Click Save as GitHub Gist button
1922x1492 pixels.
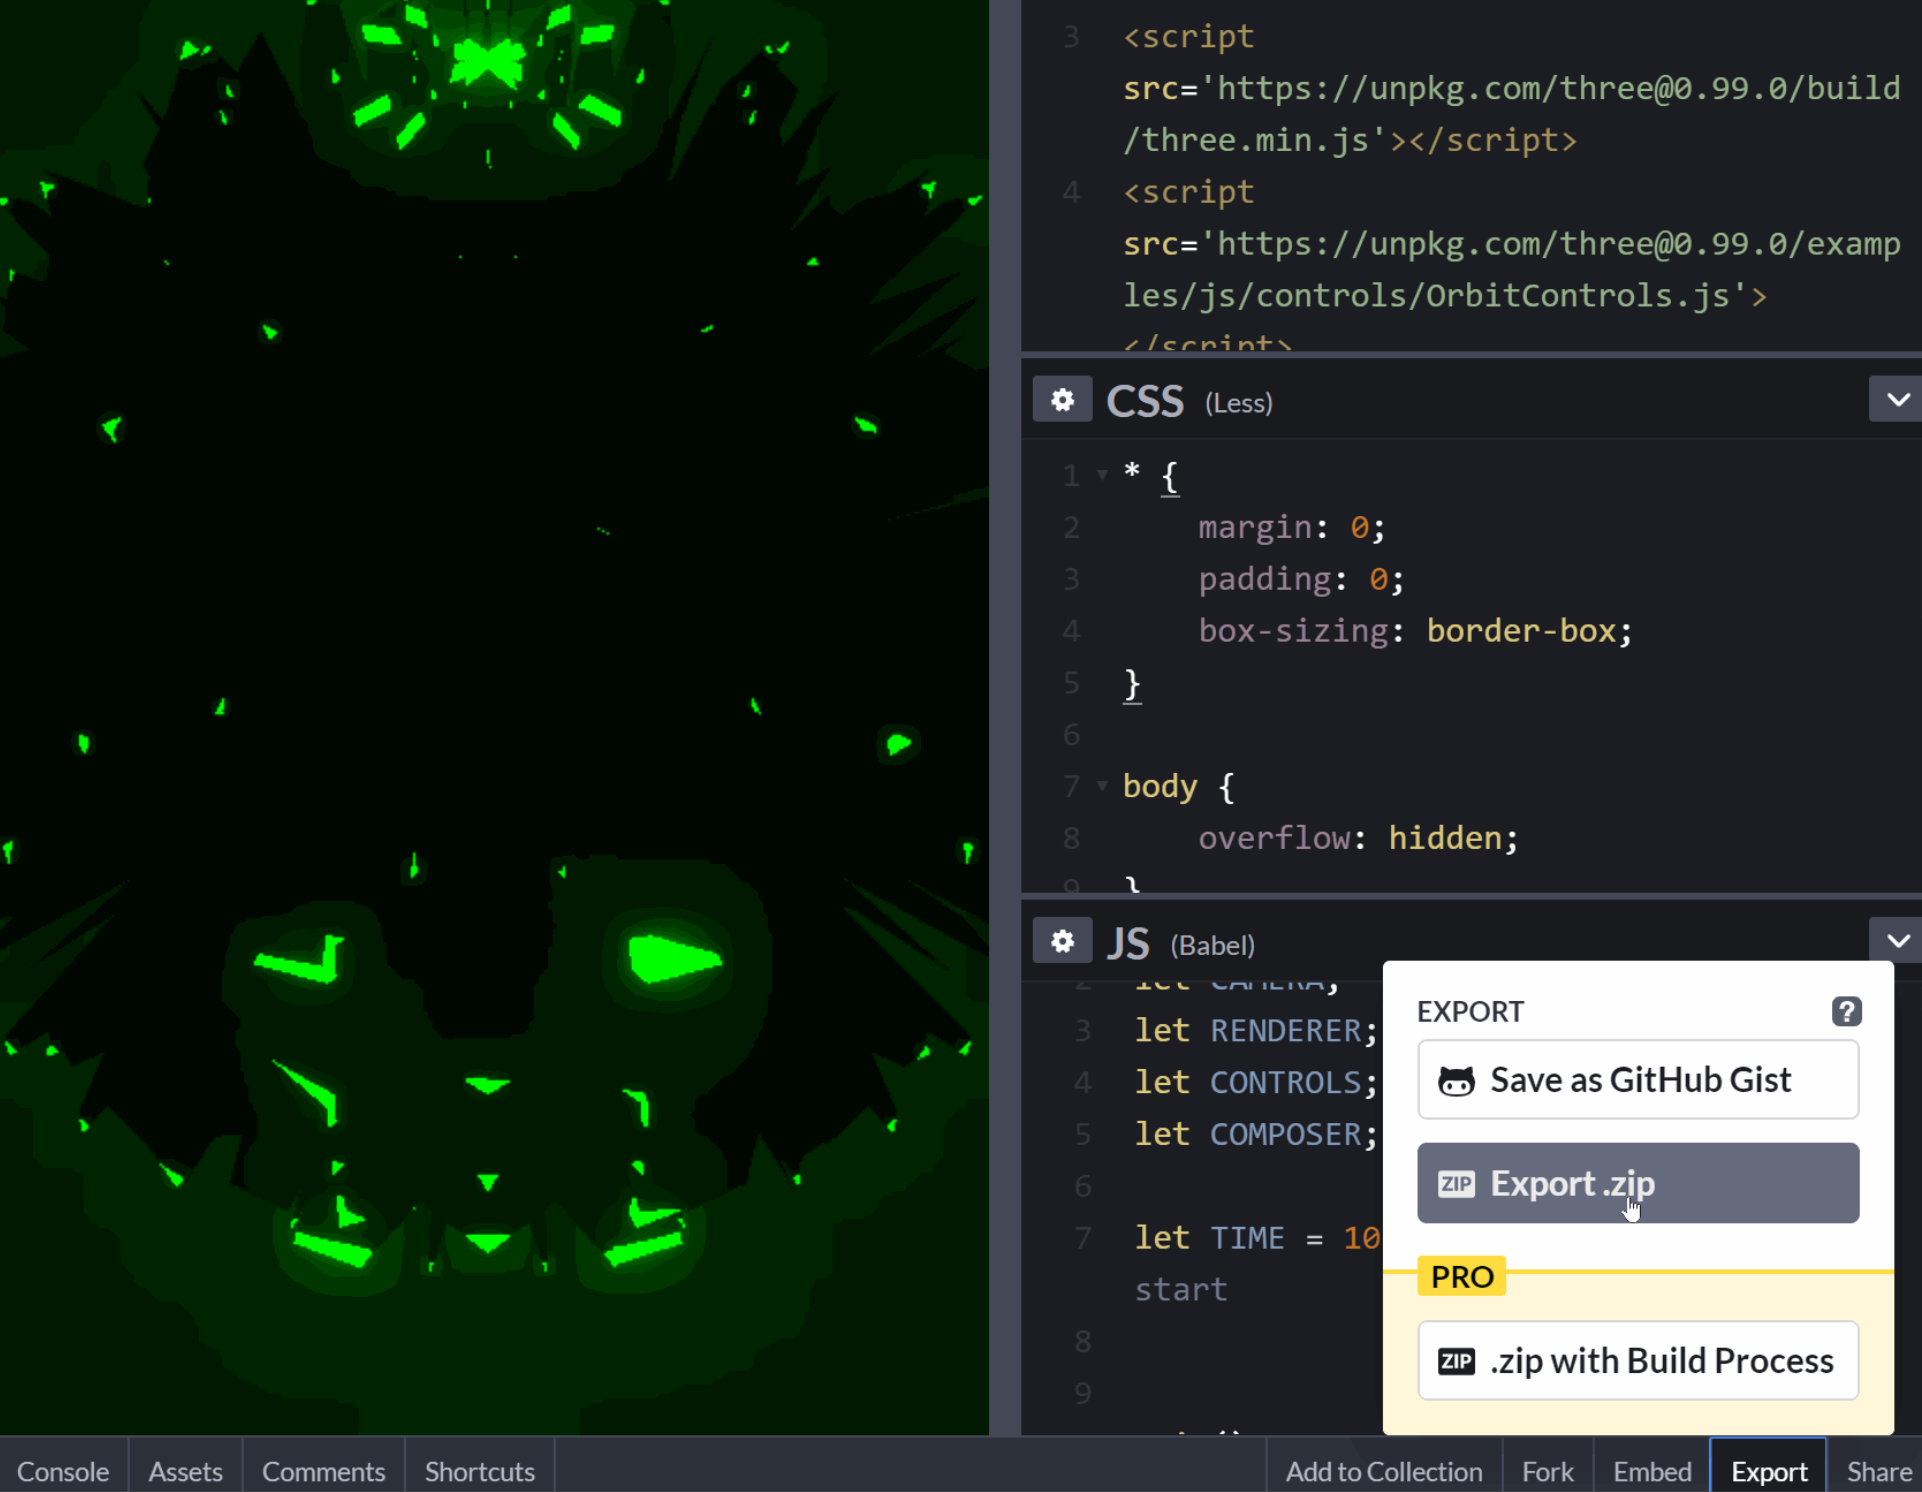(1638, 1078)
